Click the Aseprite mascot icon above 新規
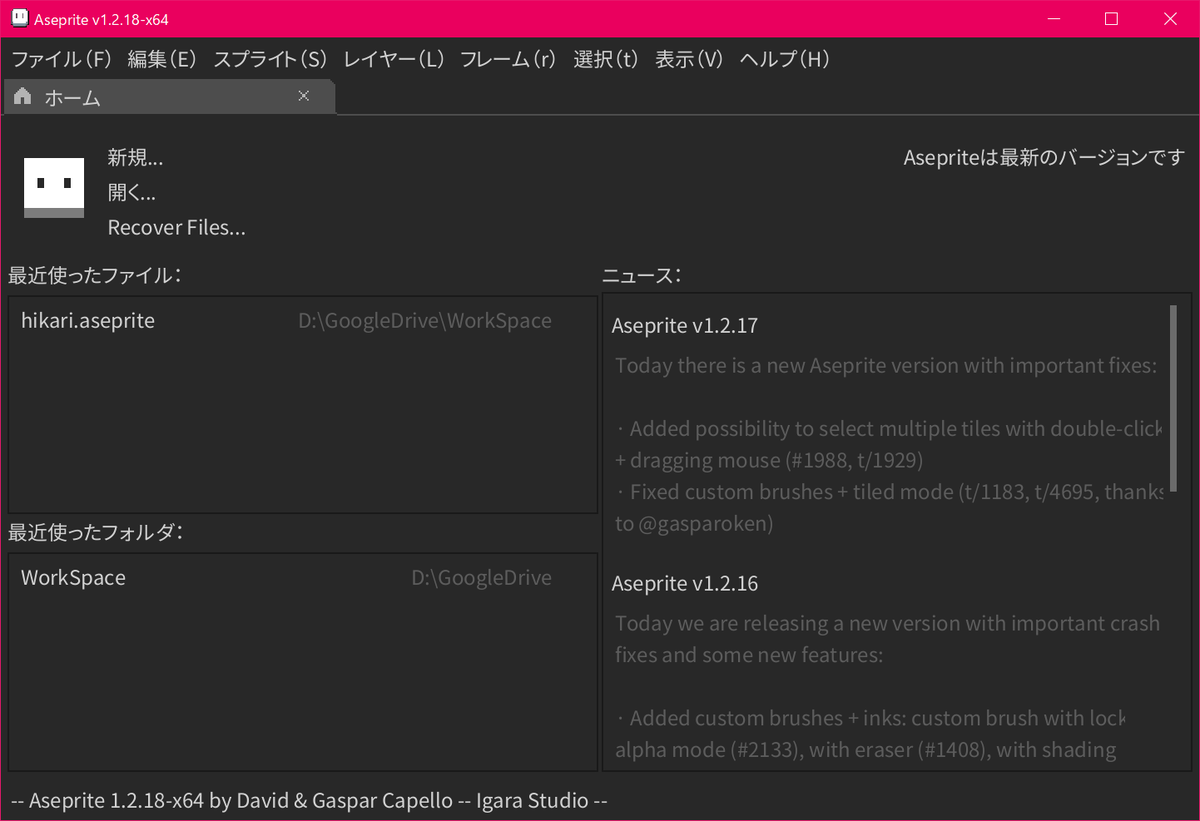The image size is (1200, 821). [x=53, y=186]
